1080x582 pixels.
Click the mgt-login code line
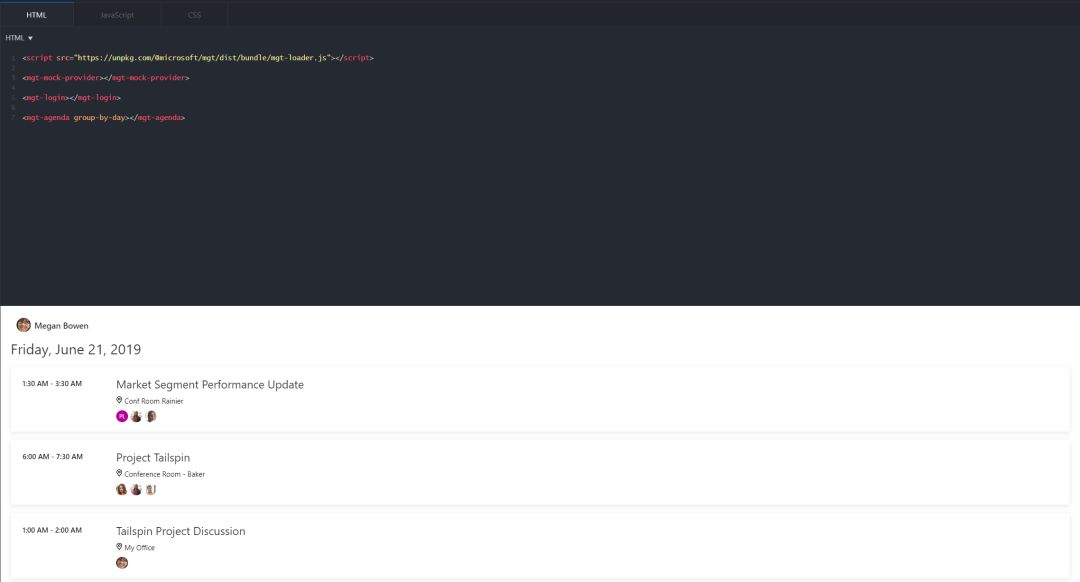point(71,98)
